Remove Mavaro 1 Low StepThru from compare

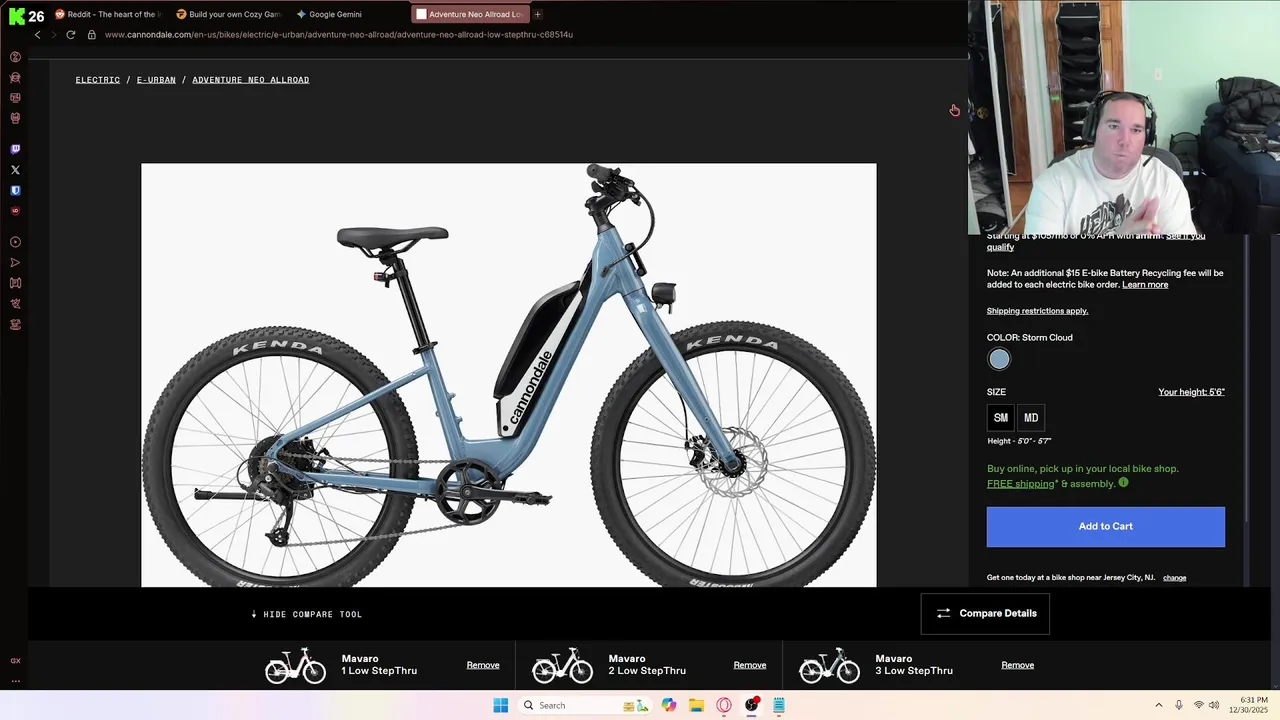tap(483, 665)
